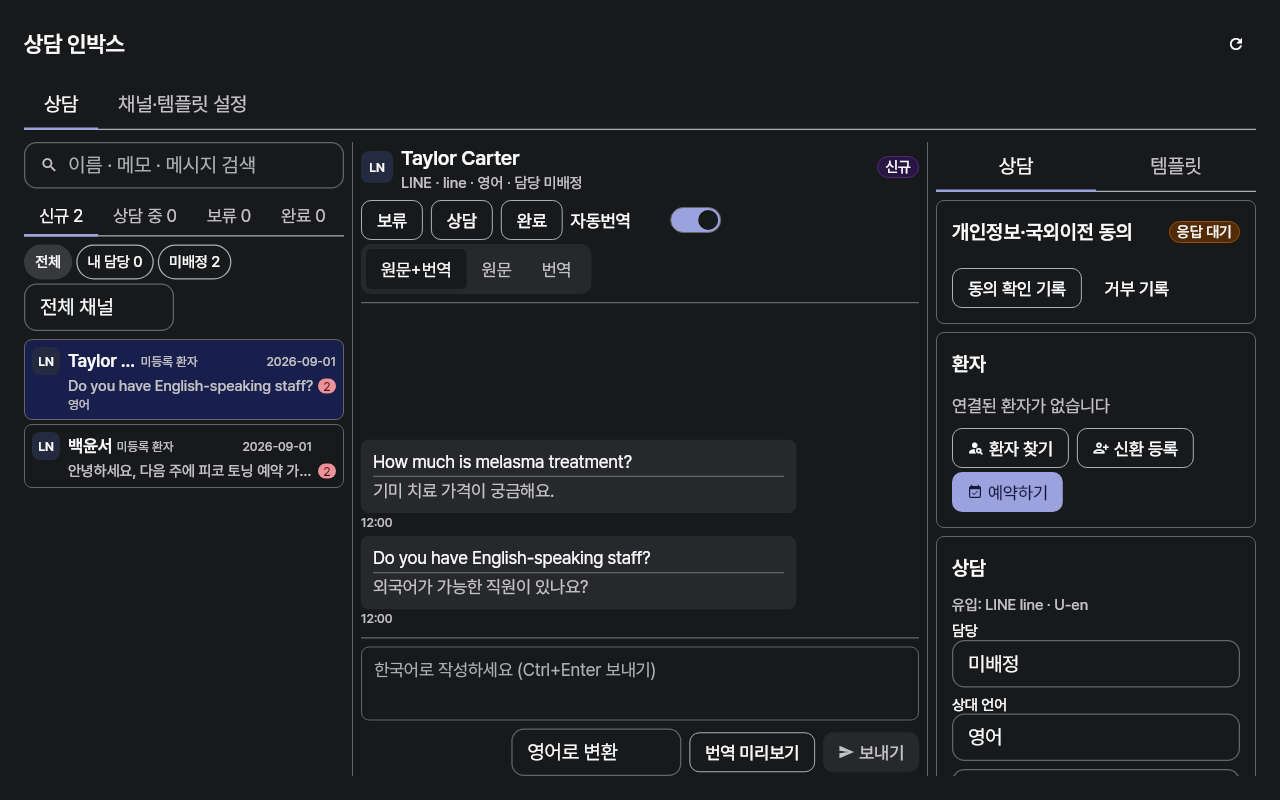The height and width of the screenshot is (800, 1280).
Task: Show the 상담 중 0 conversation list
Action: [145, 216]
